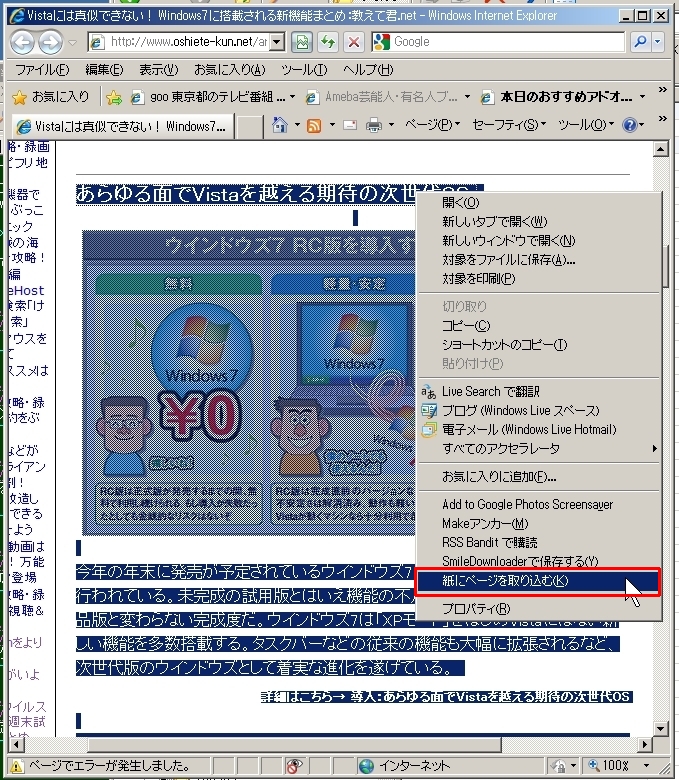Open the ツール(T) menu bar item
This screenshot has height=780, width=679.
pyautogui.click(x=304, y=70)
